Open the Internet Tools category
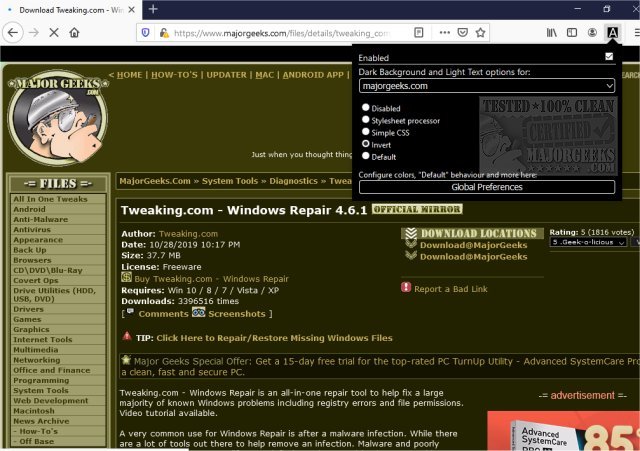This screenshot has height=451, width=640. pyautogui.click(x=42, y=340)
